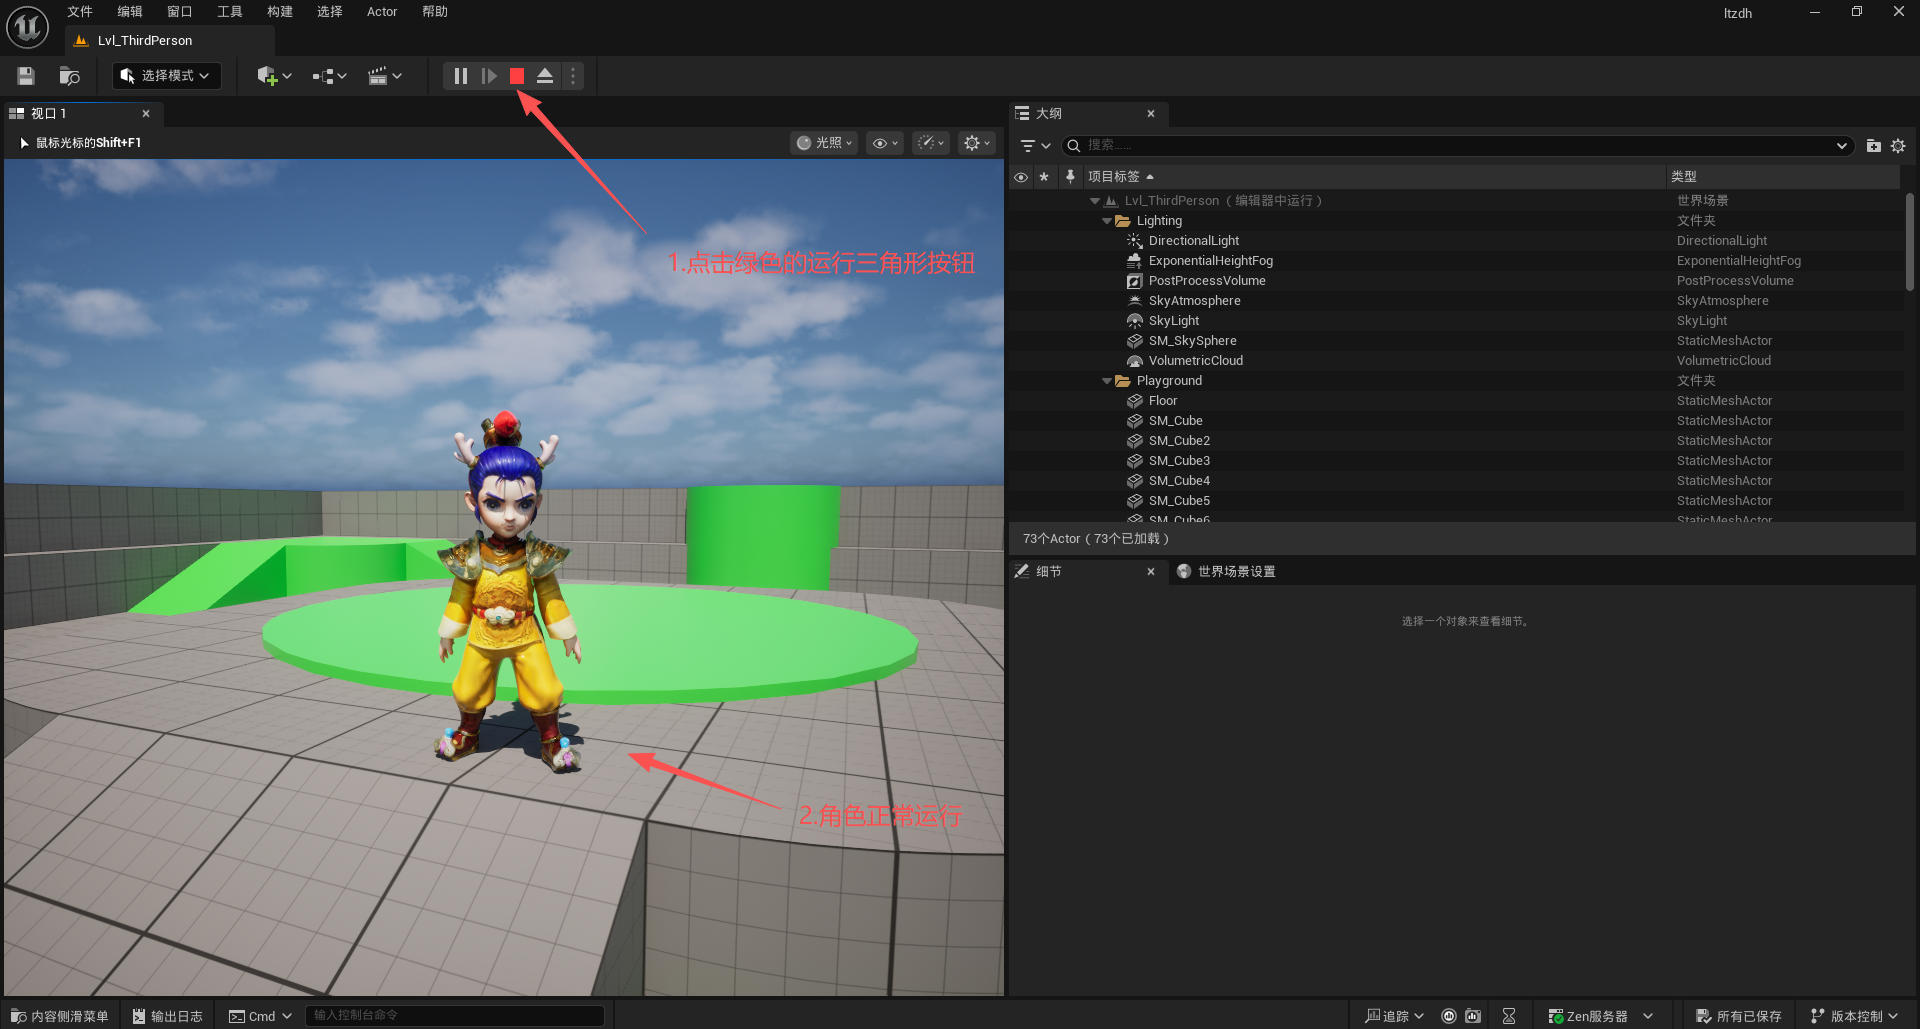This screenshot has height=1029, width=1920.
Task: Open the 构建 menu
Action: (x=280, y=12)
